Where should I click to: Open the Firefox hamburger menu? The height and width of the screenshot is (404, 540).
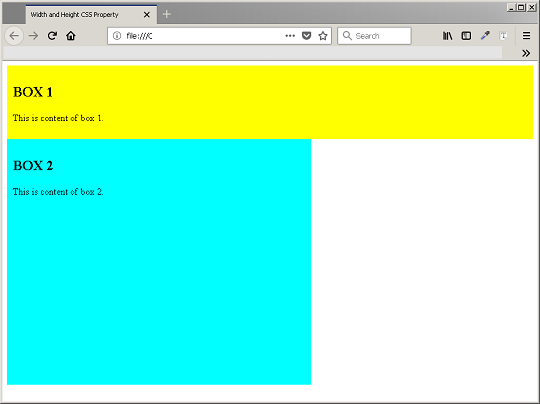526,35
